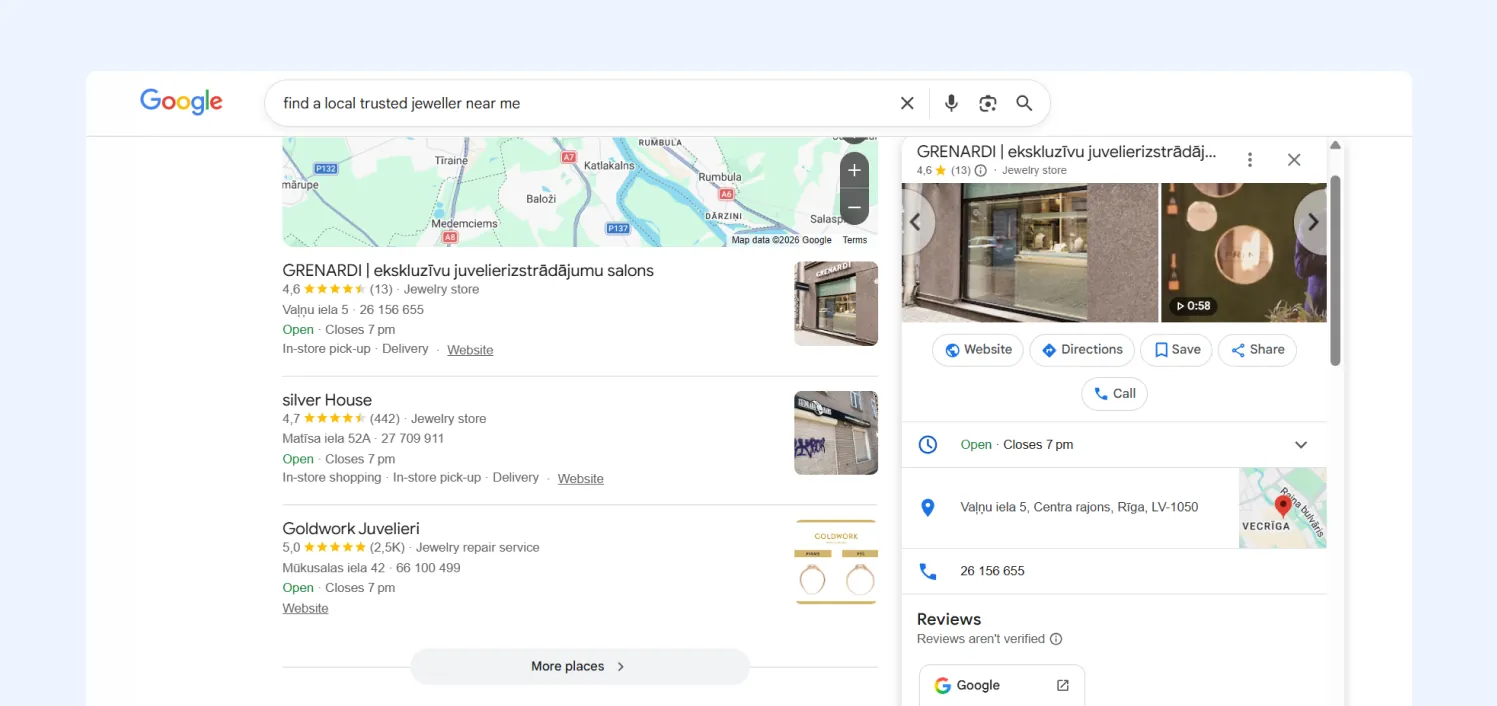Open GRENARDI panel three-dot menu
This screenshot has width=1497, height=706.
pos(1250,160)
